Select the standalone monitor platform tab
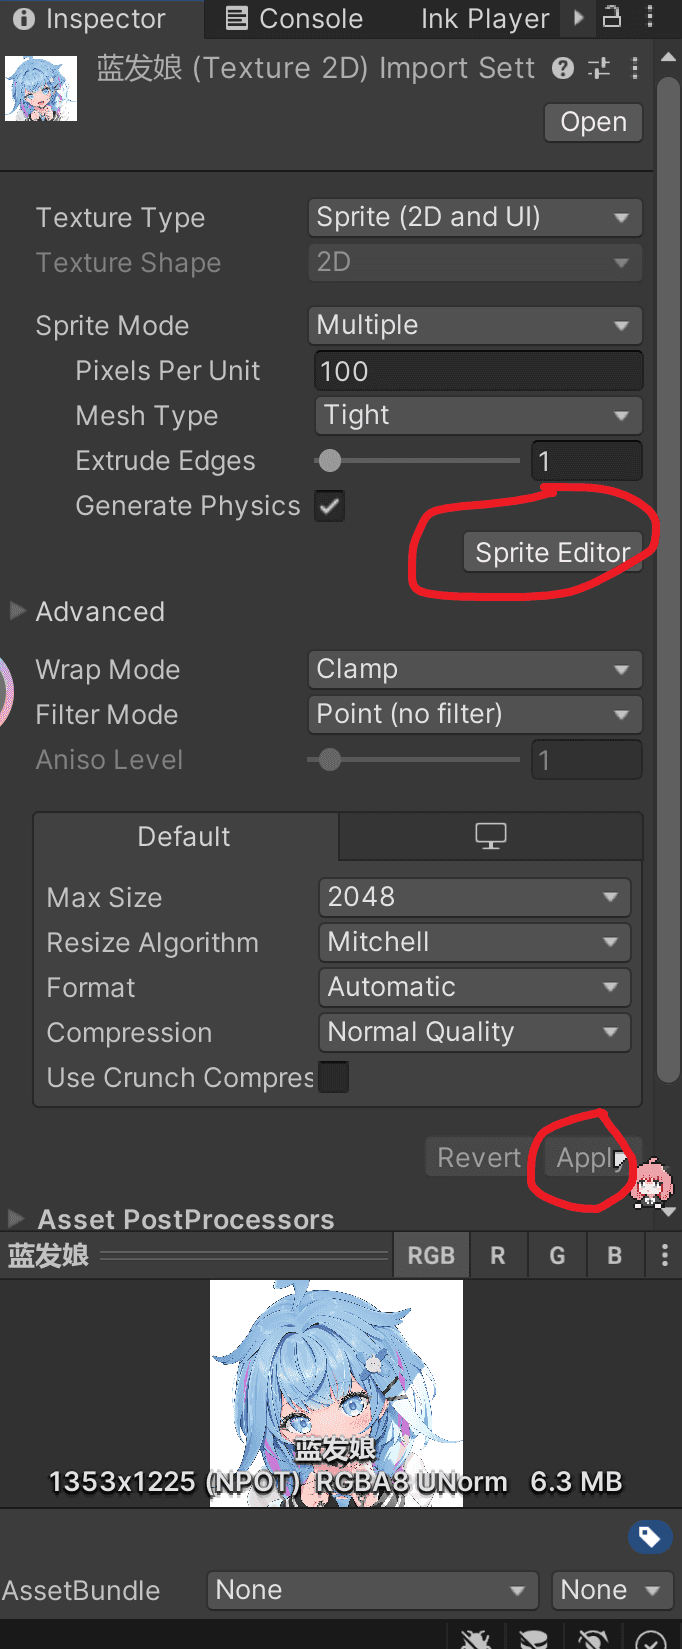Viewport: 682px width, 1649px height. click(x=490, y=835)
